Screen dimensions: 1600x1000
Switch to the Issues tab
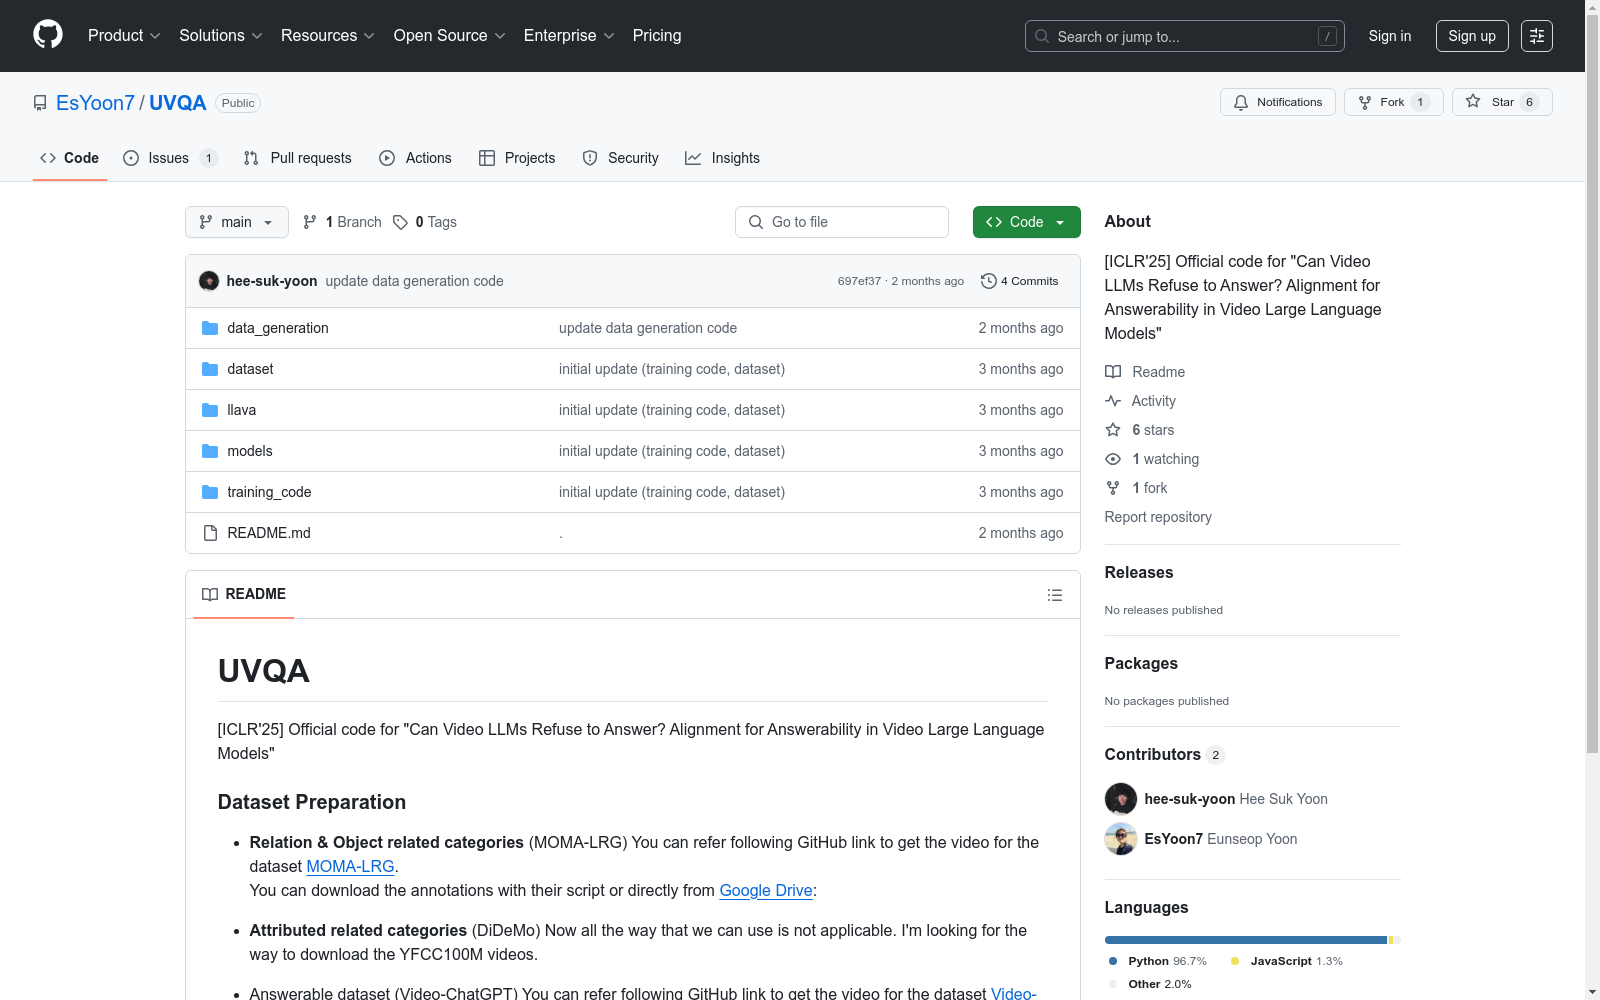(x=170, y=158)
